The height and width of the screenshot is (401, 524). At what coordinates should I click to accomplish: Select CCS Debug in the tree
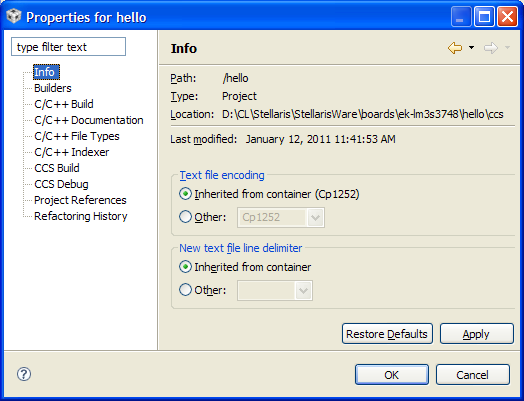pyautogui.click(x=61, y=184)
